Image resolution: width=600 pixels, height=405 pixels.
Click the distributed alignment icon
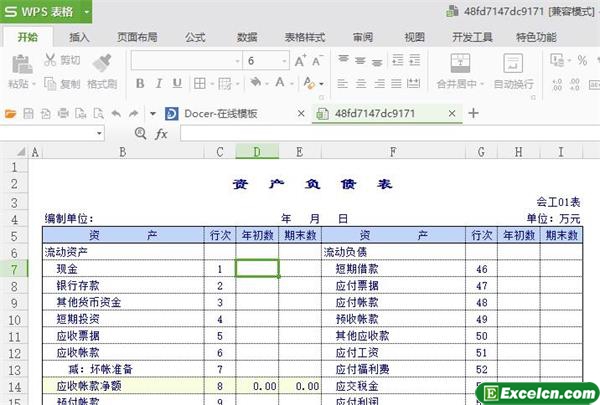[x=414, y=83]
